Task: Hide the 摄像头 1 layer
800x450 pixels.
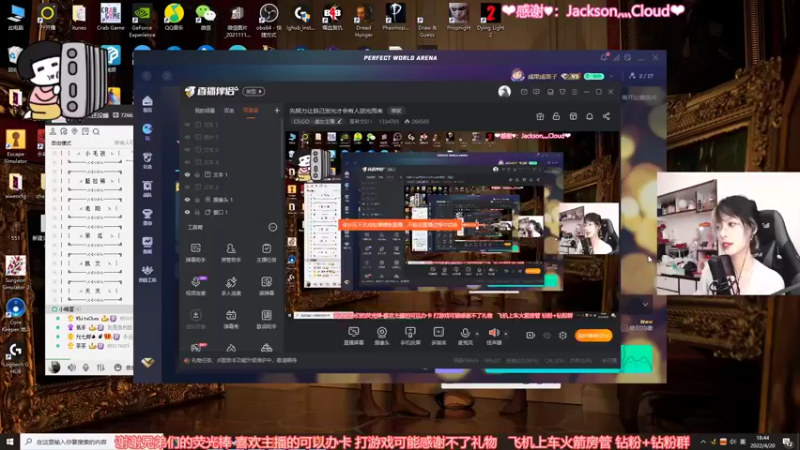Action: [187, 199]
